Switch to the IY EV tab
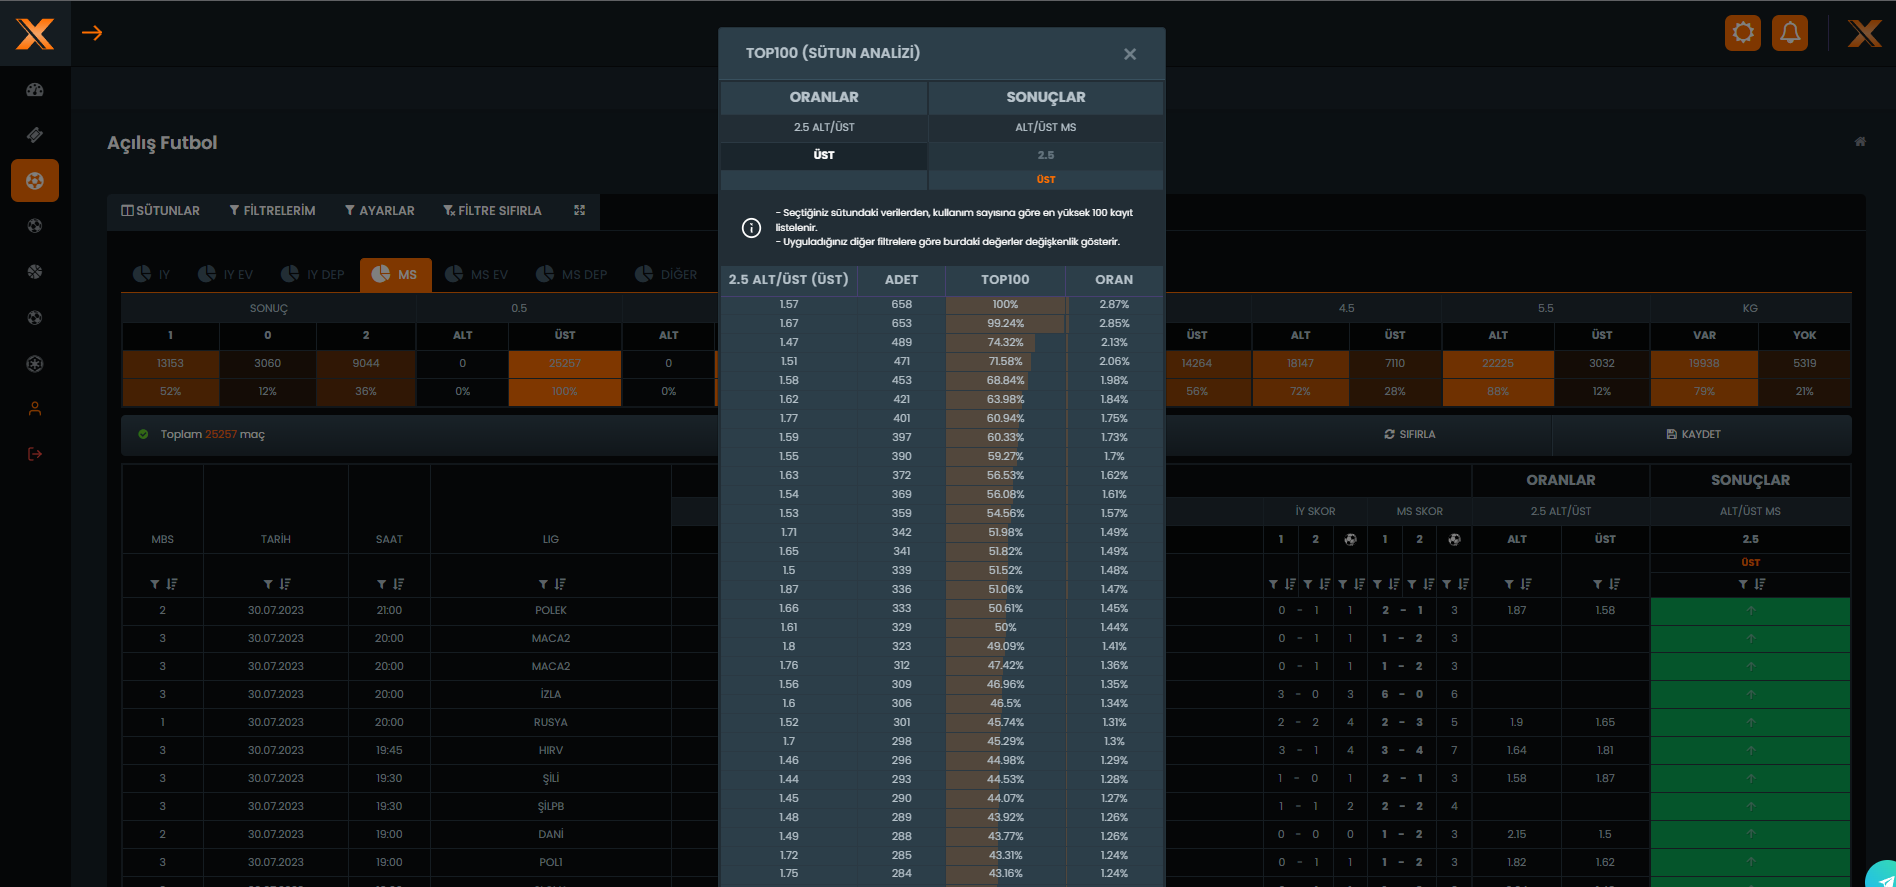Screen dimensions: 1896x887 point(226,274)
